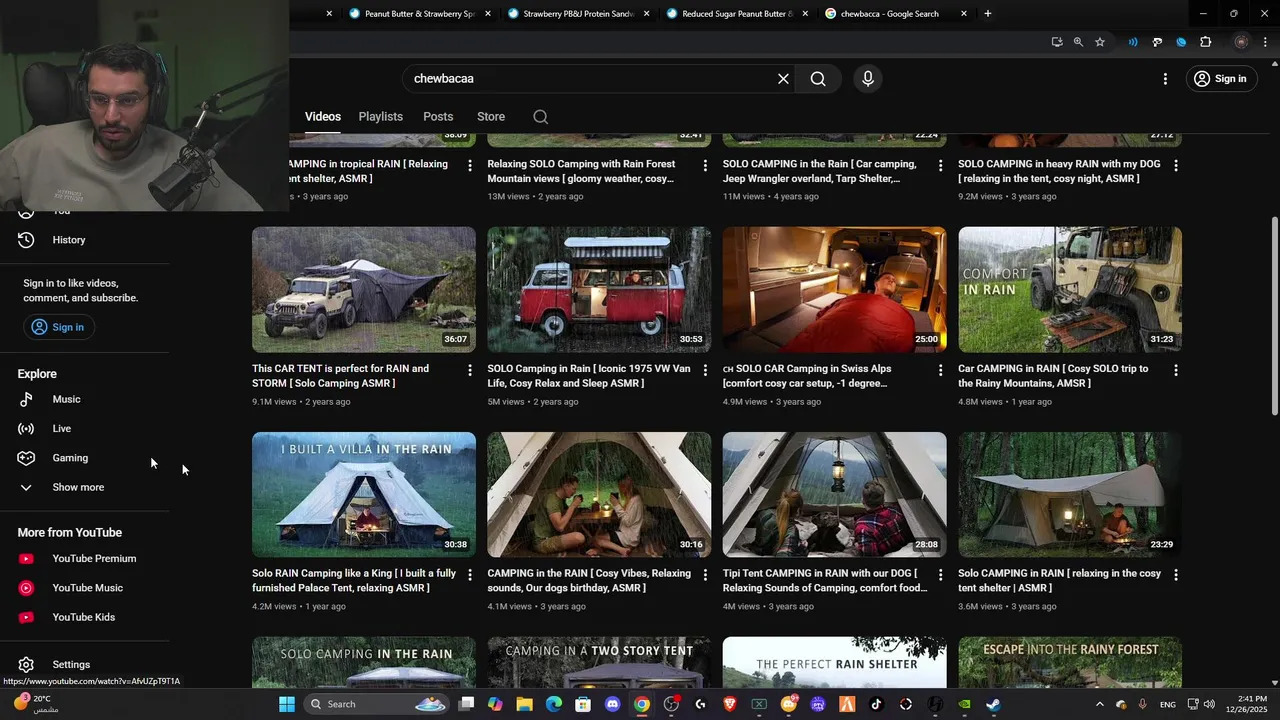Viewport: 1280px width, 720px height.
Task: Open Steam from the taskbar
Action: (993, 704)
